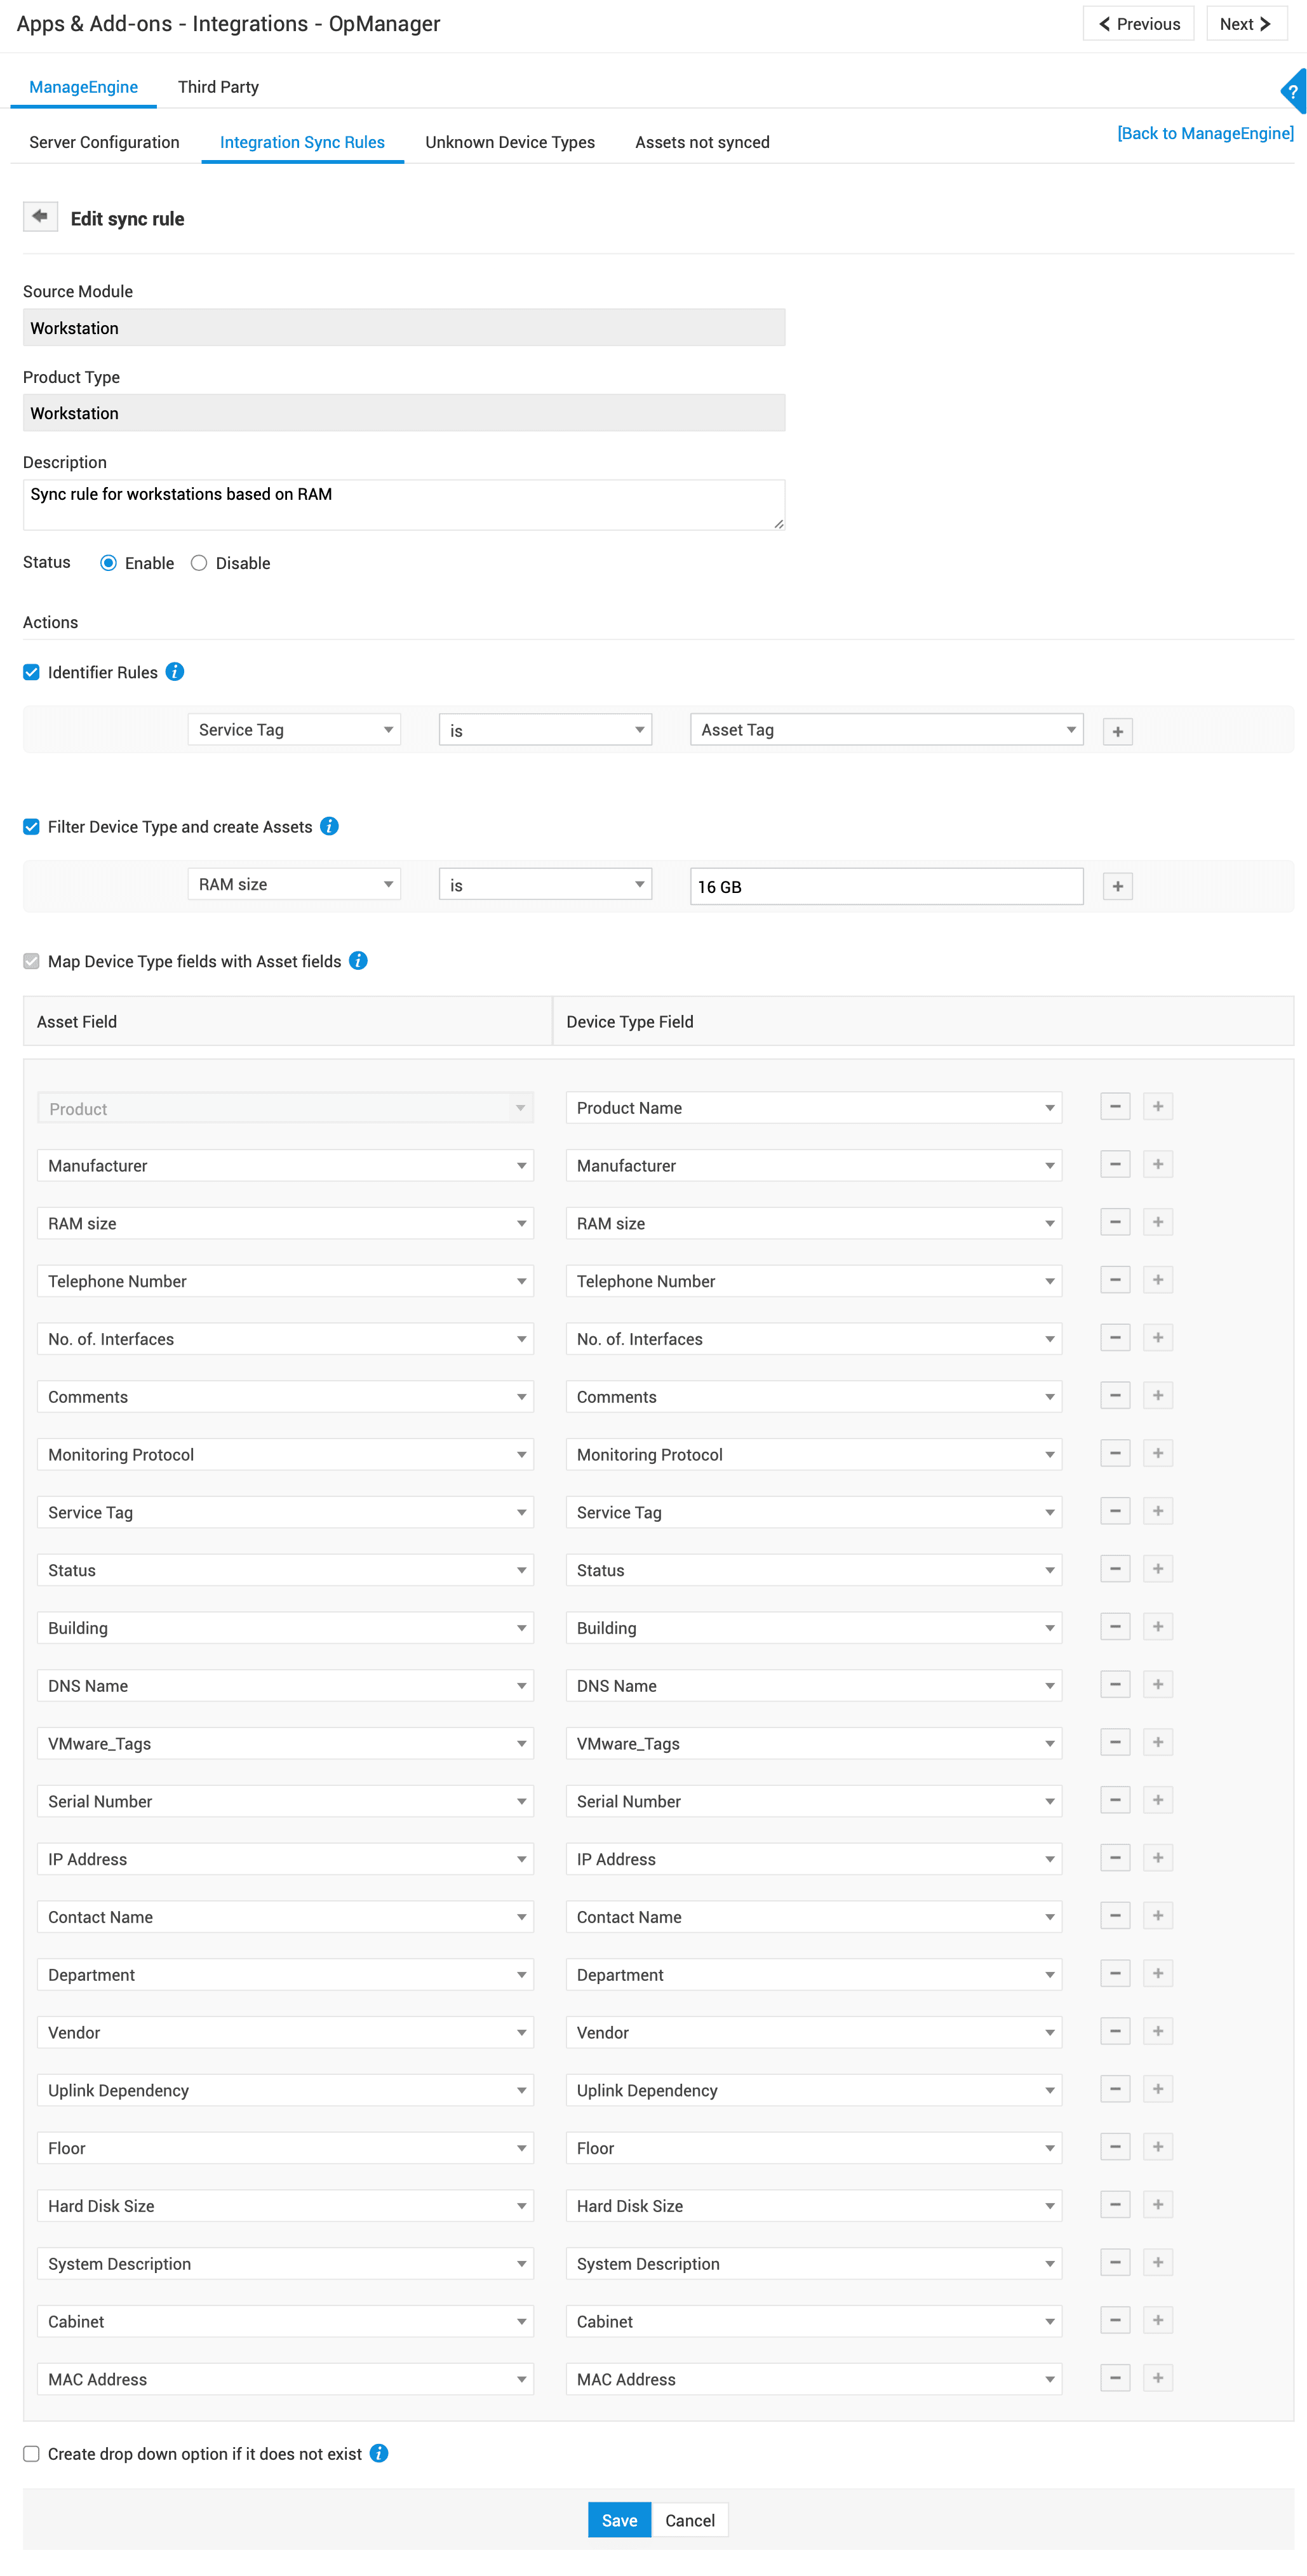The height and width of the screenshot is (2576, 1307).
Task: Add another identifier rule with plus icon
Action: point(1117,732)
